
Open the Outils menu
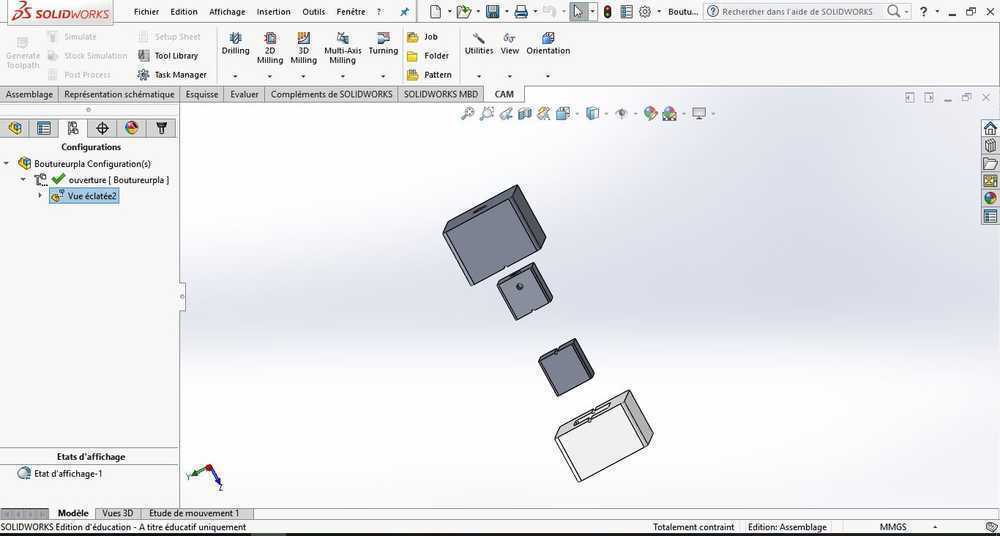pyautogui.click(x=314, y=11)
